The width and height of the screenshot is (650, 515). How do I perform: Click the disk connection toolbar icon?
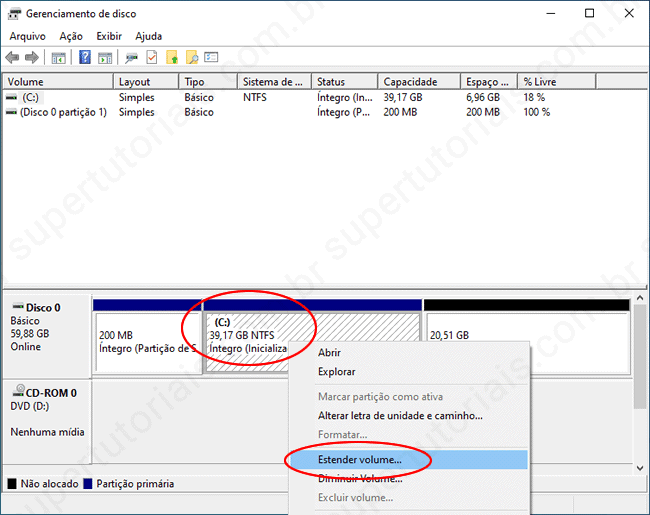click(131, 58)
